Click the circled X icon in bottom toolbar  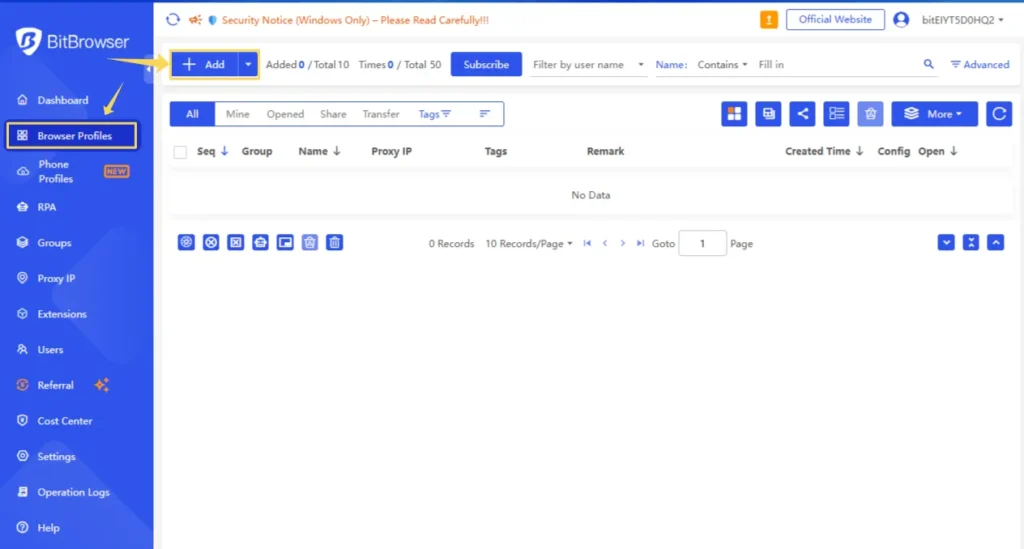211,243
